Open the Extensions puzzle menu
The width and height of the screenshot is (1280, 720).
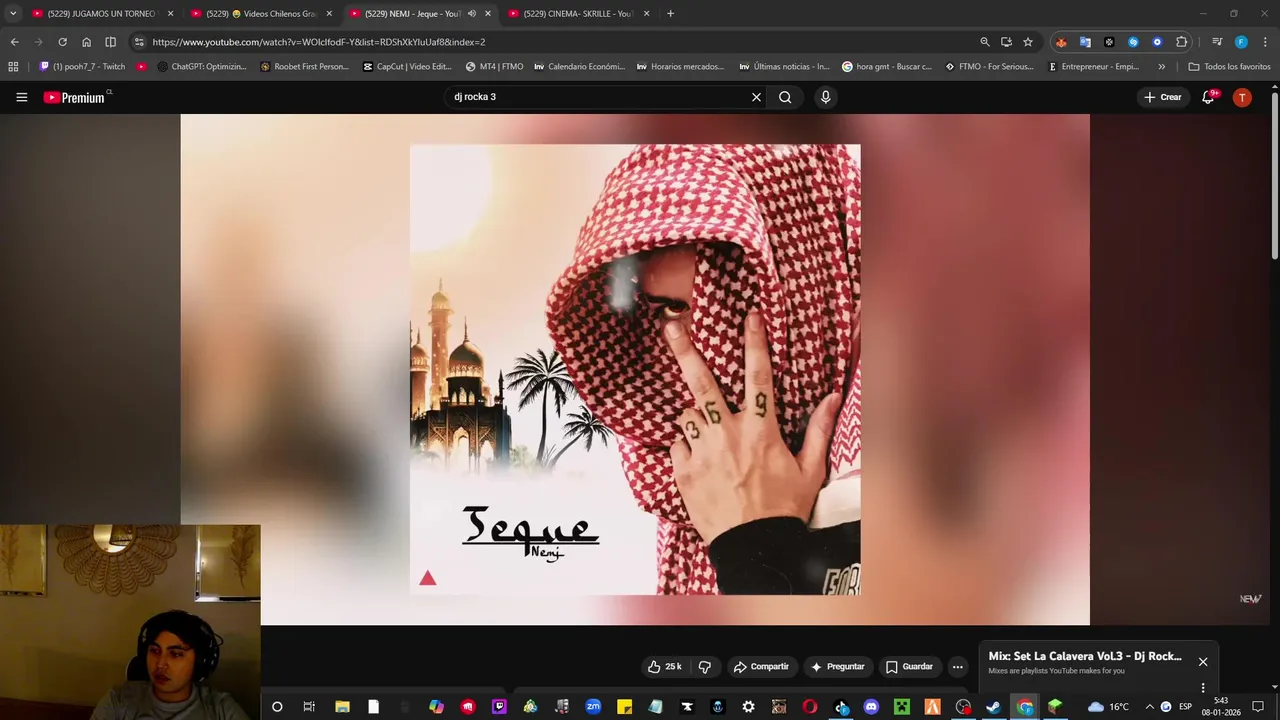click(x=1182, y=42)
